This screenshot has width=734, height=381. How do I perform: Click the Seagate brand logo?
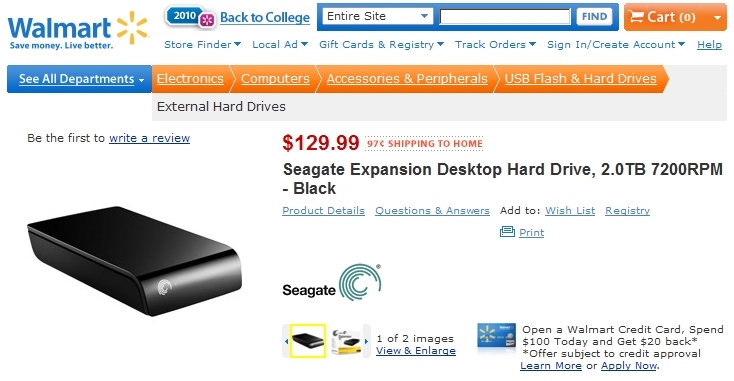click(331, 282)
